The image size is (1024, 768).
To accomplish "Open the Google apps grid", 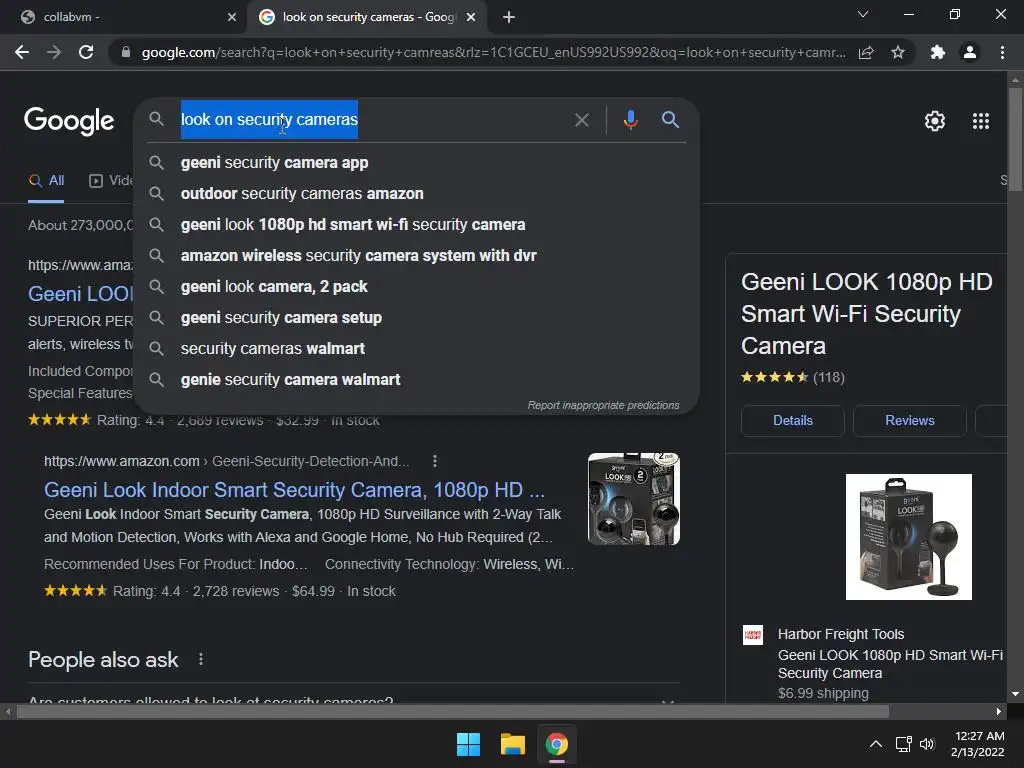I will coord(980,121).
